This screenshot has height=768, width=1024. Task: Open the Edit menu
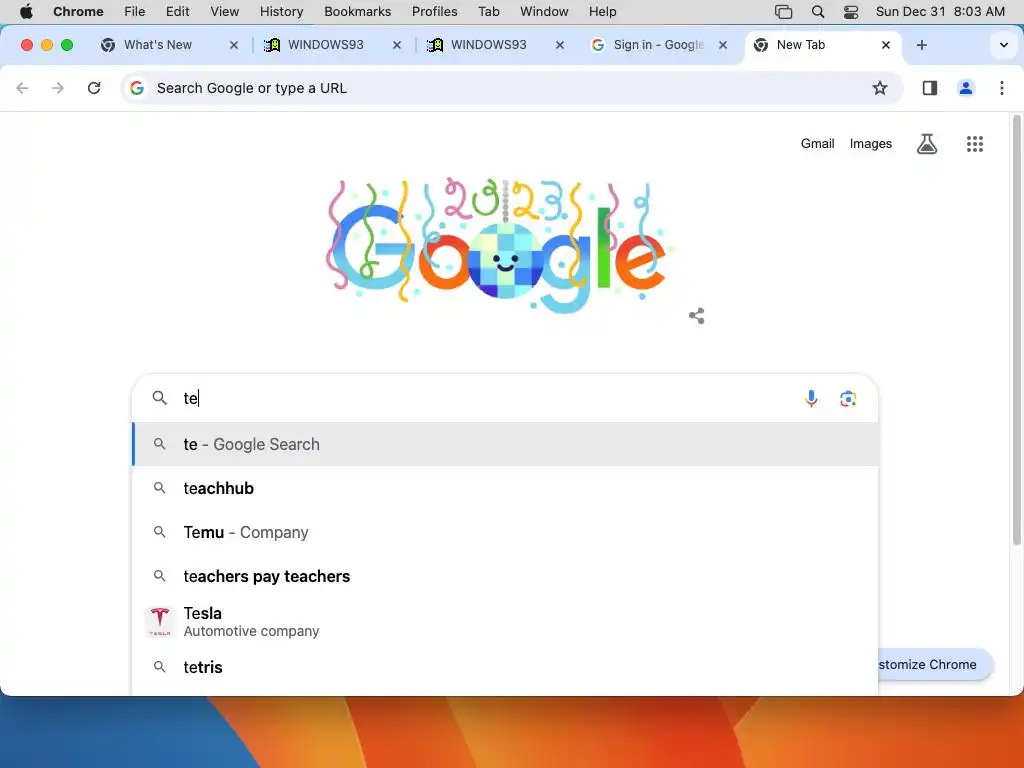(178, 12)
